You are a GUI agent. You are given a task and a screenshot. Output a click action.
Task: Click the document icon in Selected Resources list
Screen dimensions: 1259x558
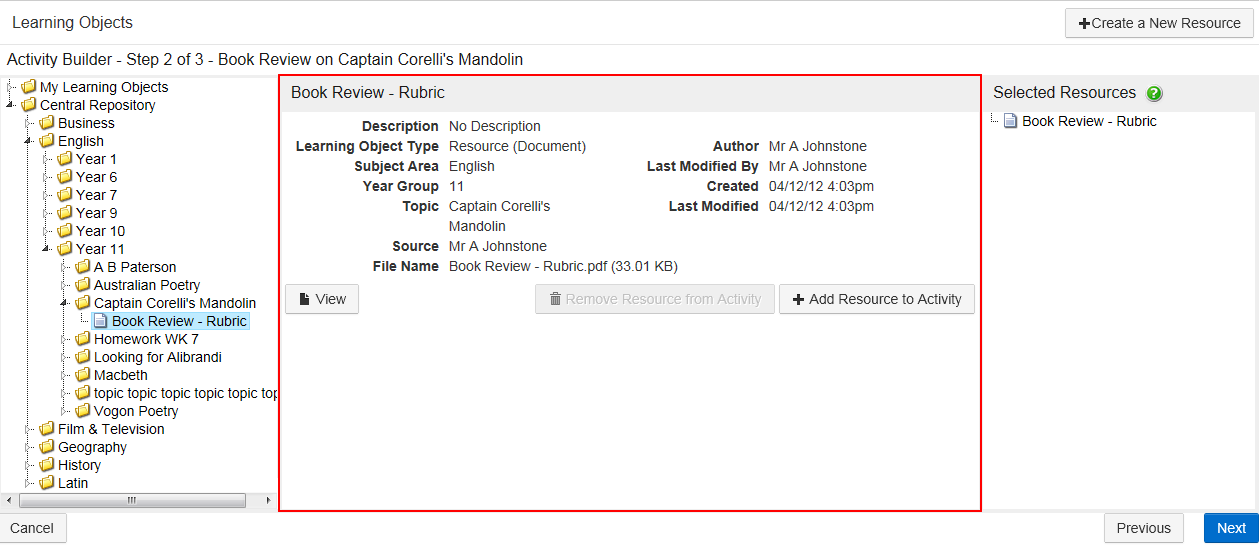(1010, 121)
